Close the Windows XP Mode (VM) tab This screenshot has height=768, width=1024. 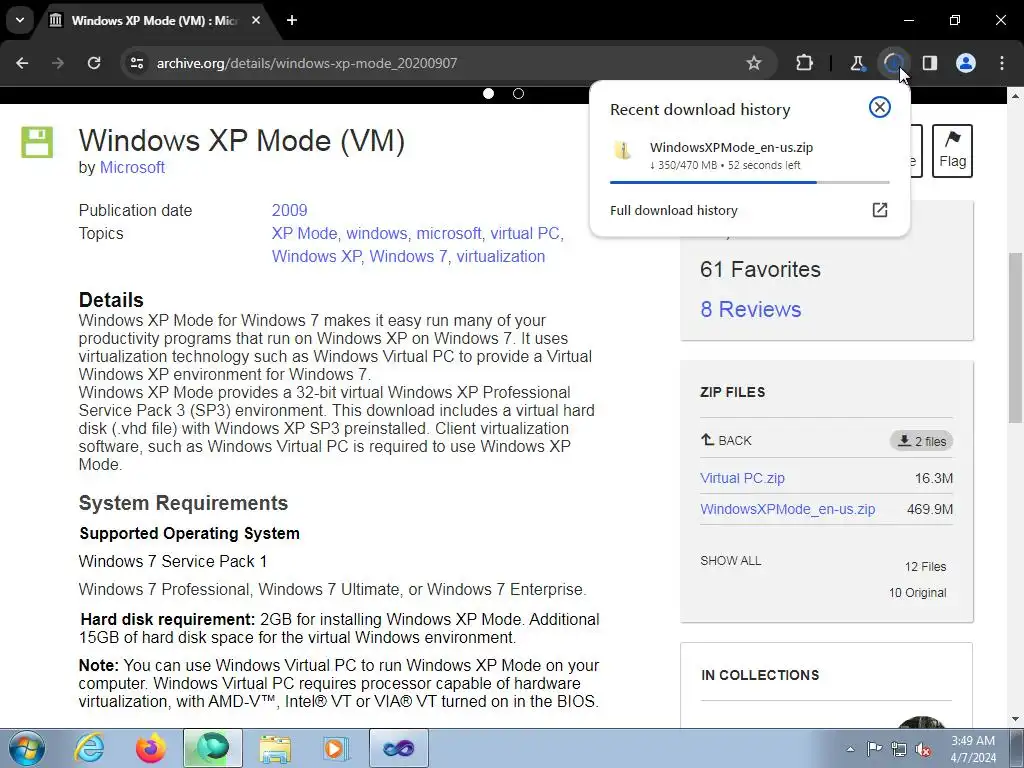click(x=256, y=20)
